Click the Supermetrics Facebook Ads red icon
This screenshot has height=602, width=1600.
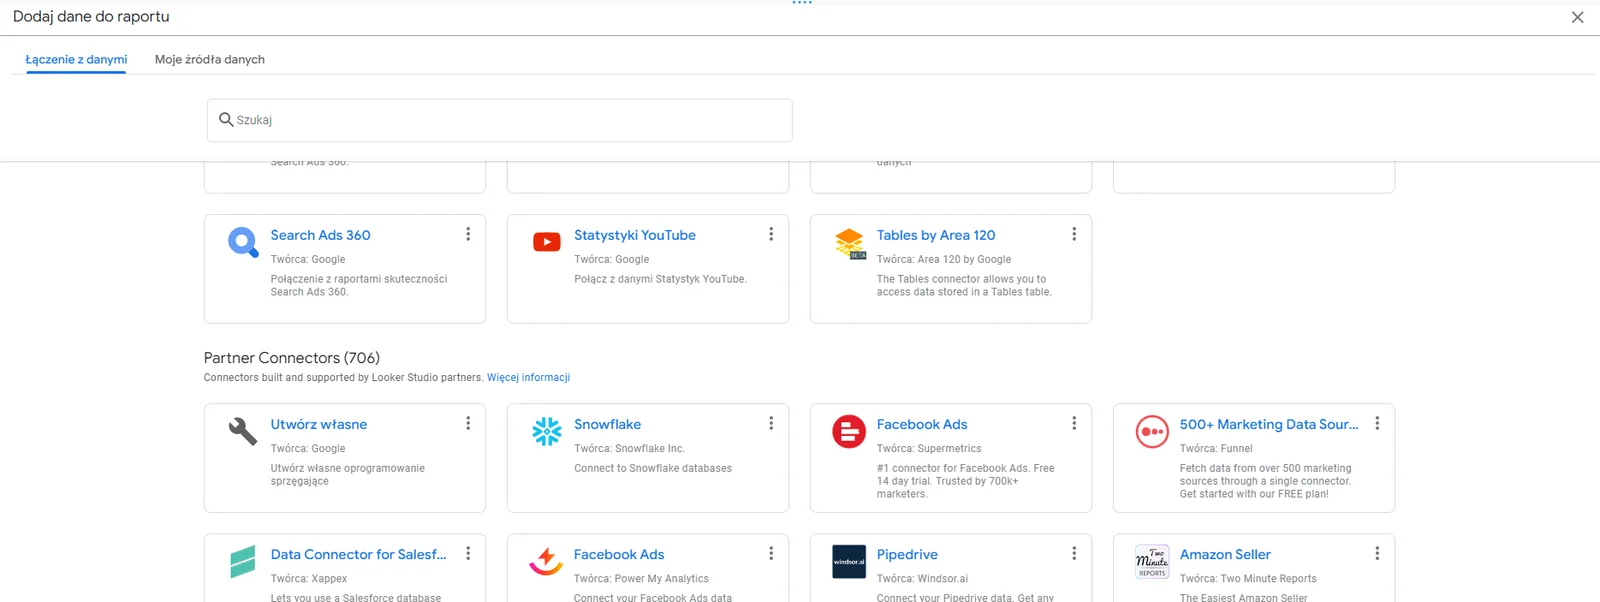coord(849,431)
